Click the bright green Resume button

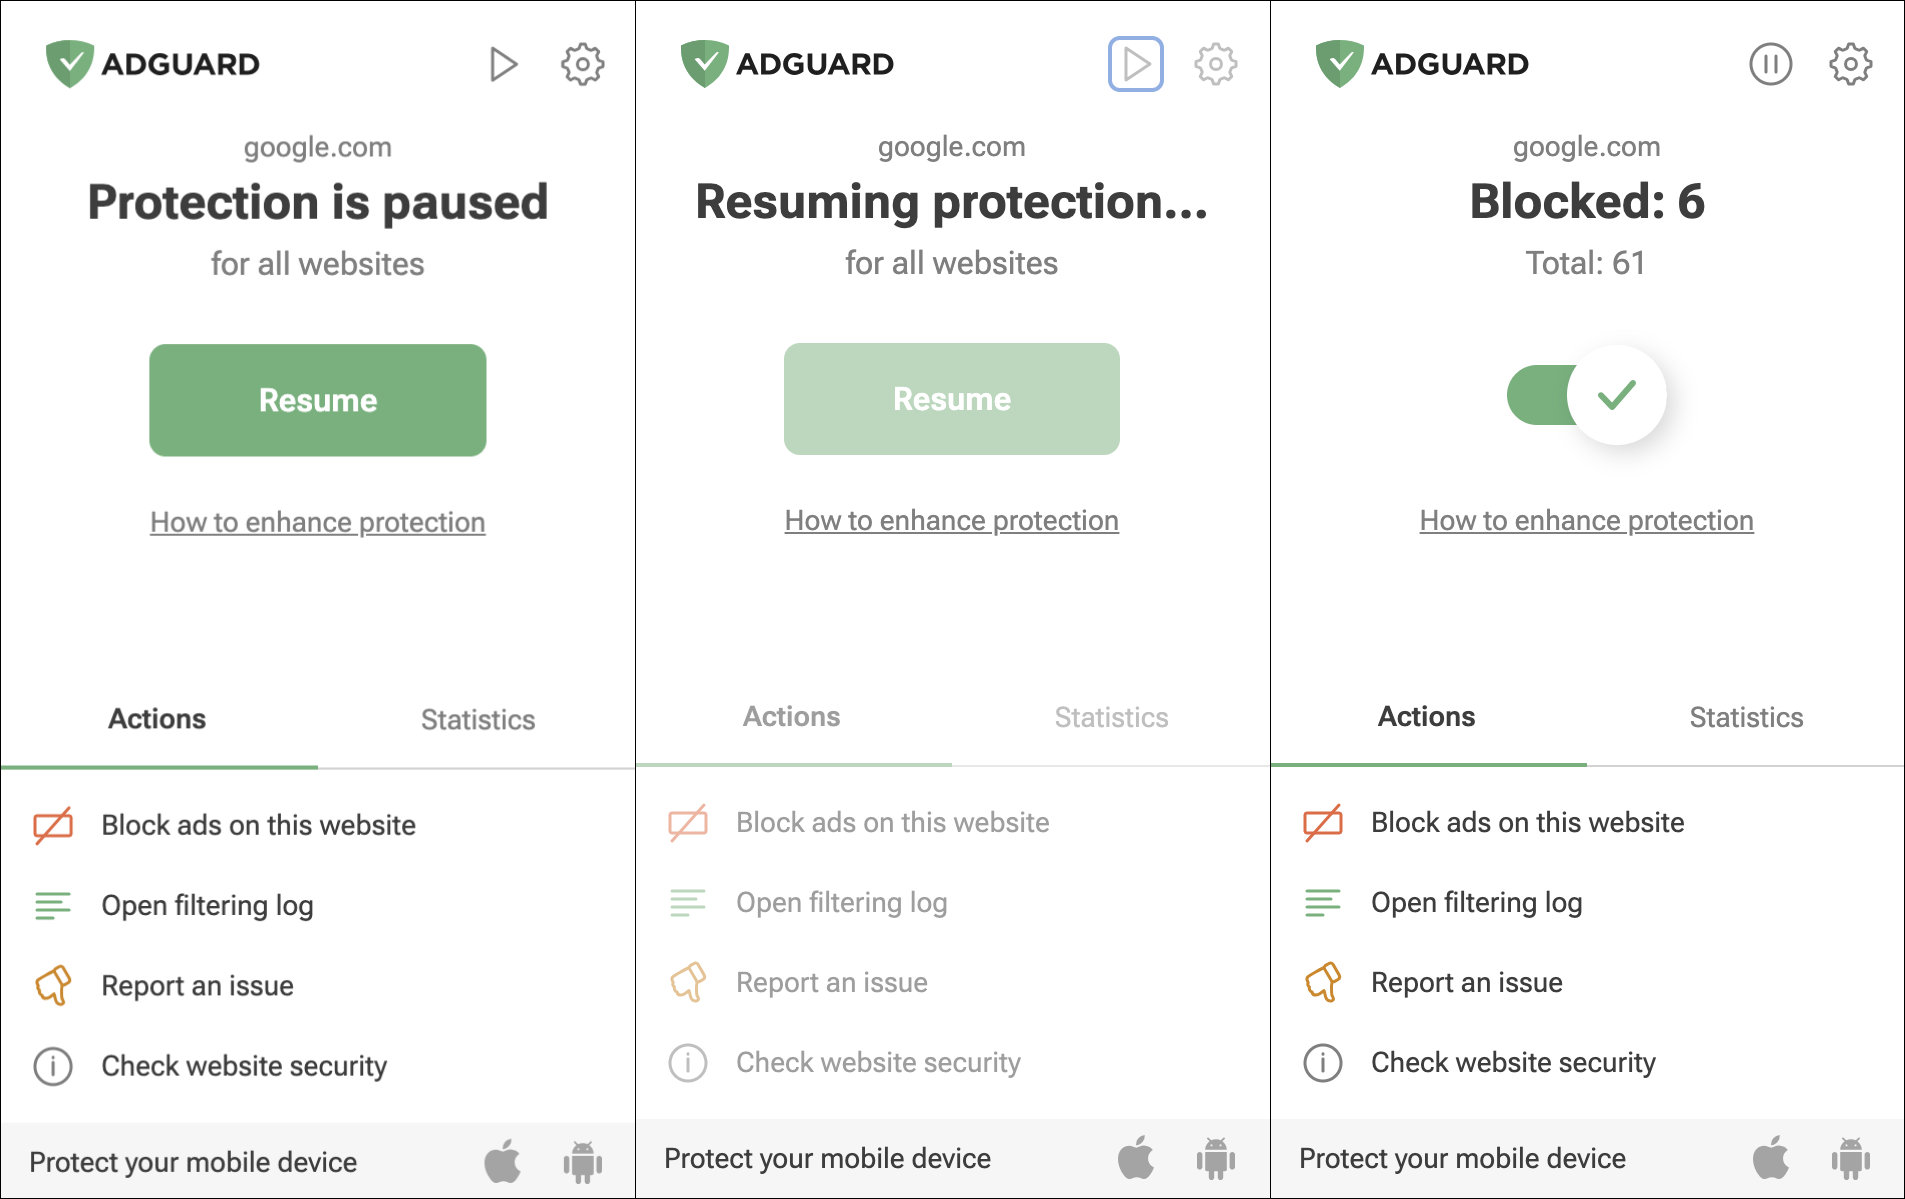(x=318, y=400)
